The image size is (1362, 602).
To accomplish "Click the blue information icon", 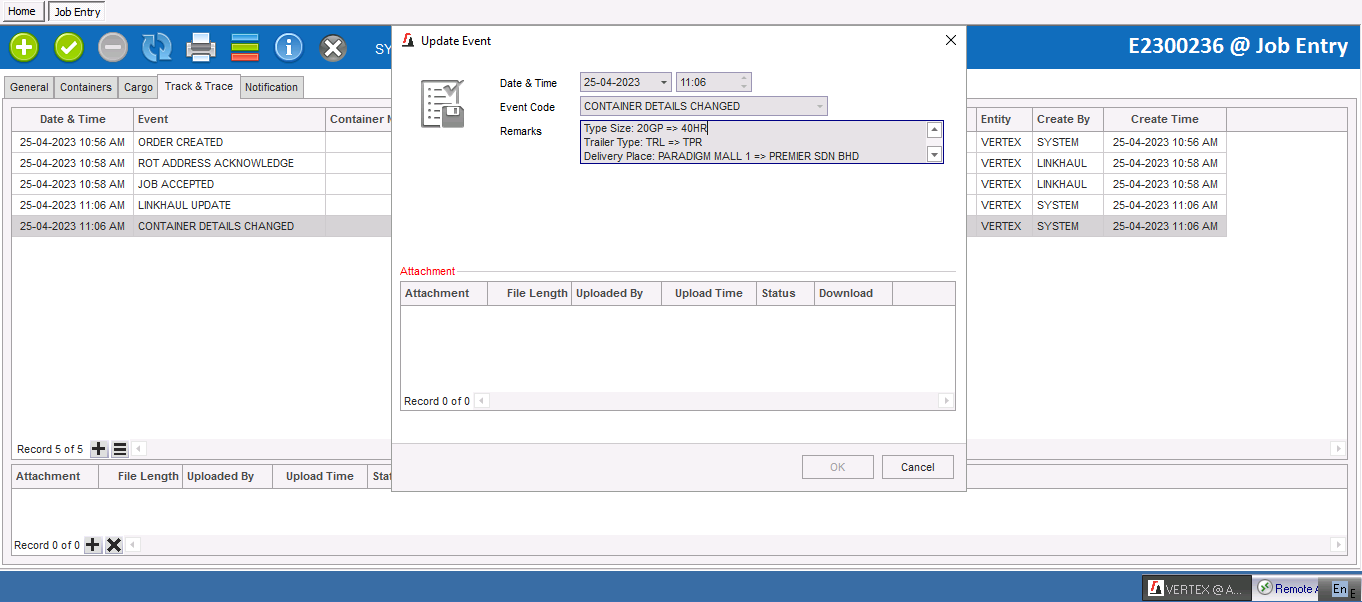I will [x=289, y=47].
